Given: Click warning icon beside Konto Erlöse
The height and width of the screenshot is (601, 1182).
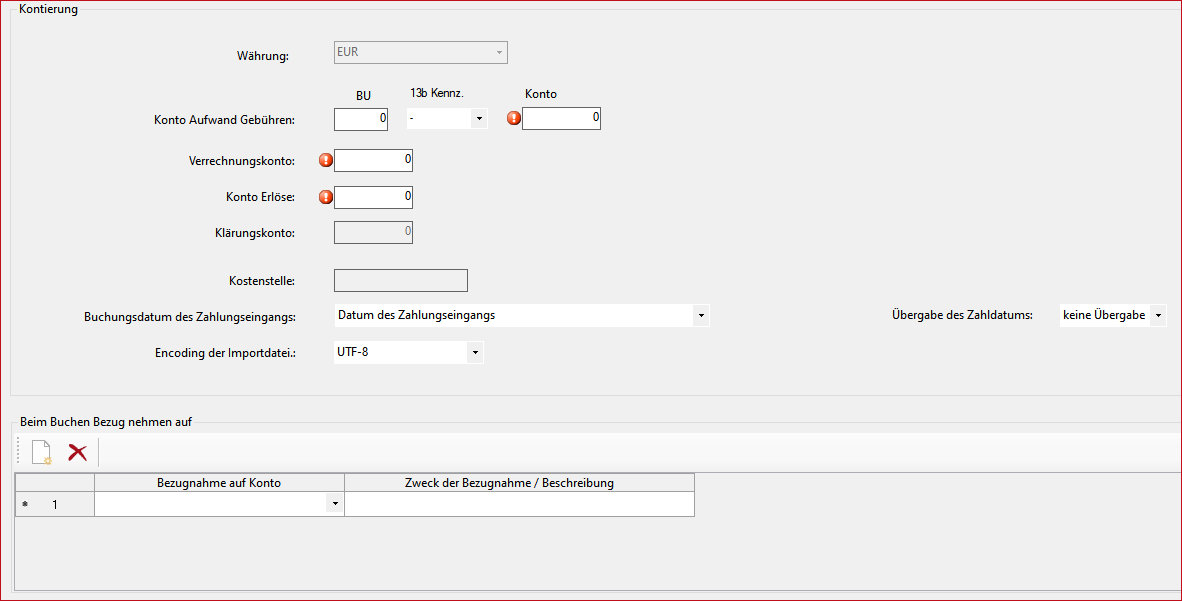Looking at the screenshot, I should [325, 197].
